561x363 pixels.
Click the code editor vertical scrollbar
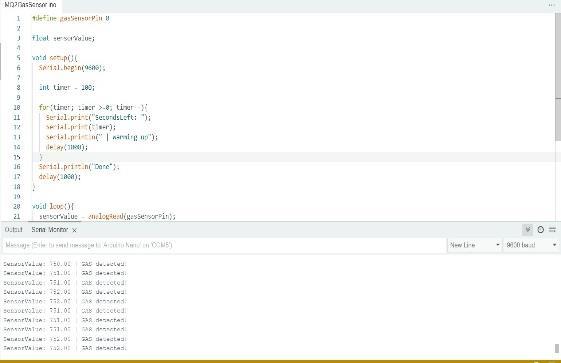[x=558, y=77]
